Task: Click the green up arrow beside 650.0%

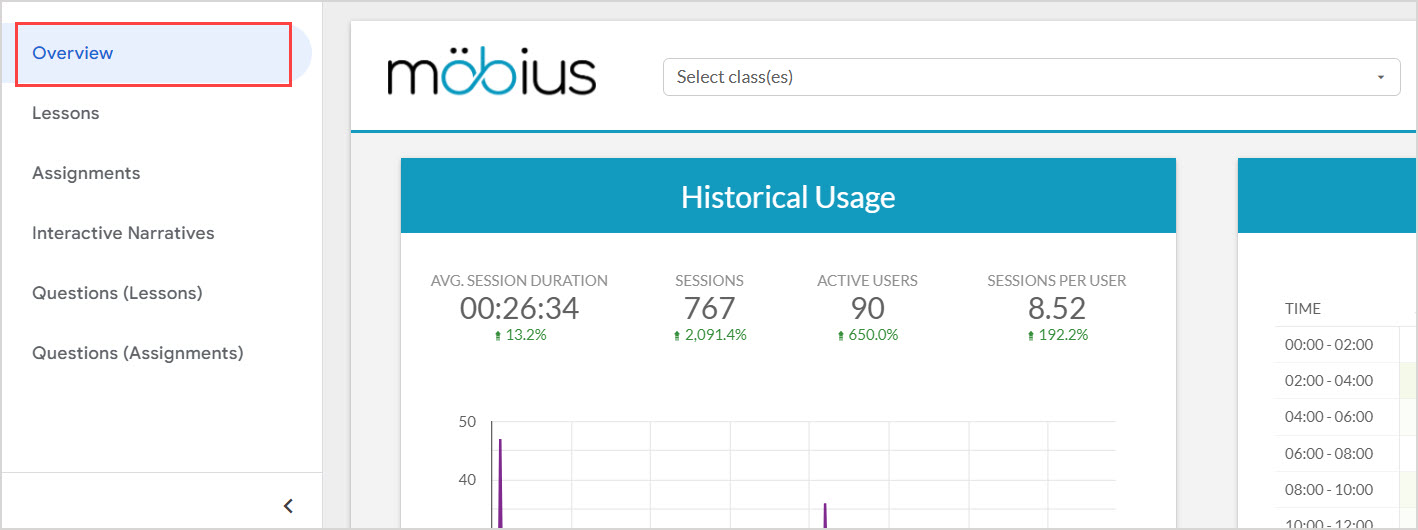Action: [x=841, y=336]
